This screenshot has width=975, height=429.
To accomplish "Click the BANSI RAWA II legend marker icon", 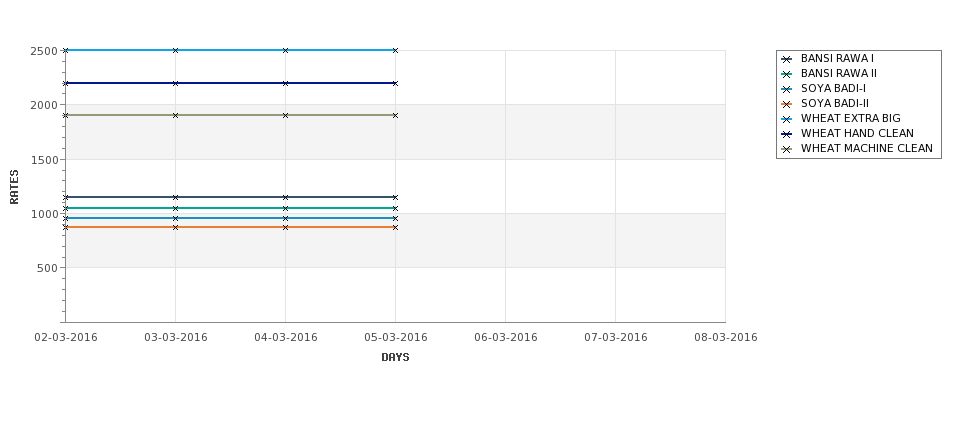I will pyautogui.click(x=787, y=74).
